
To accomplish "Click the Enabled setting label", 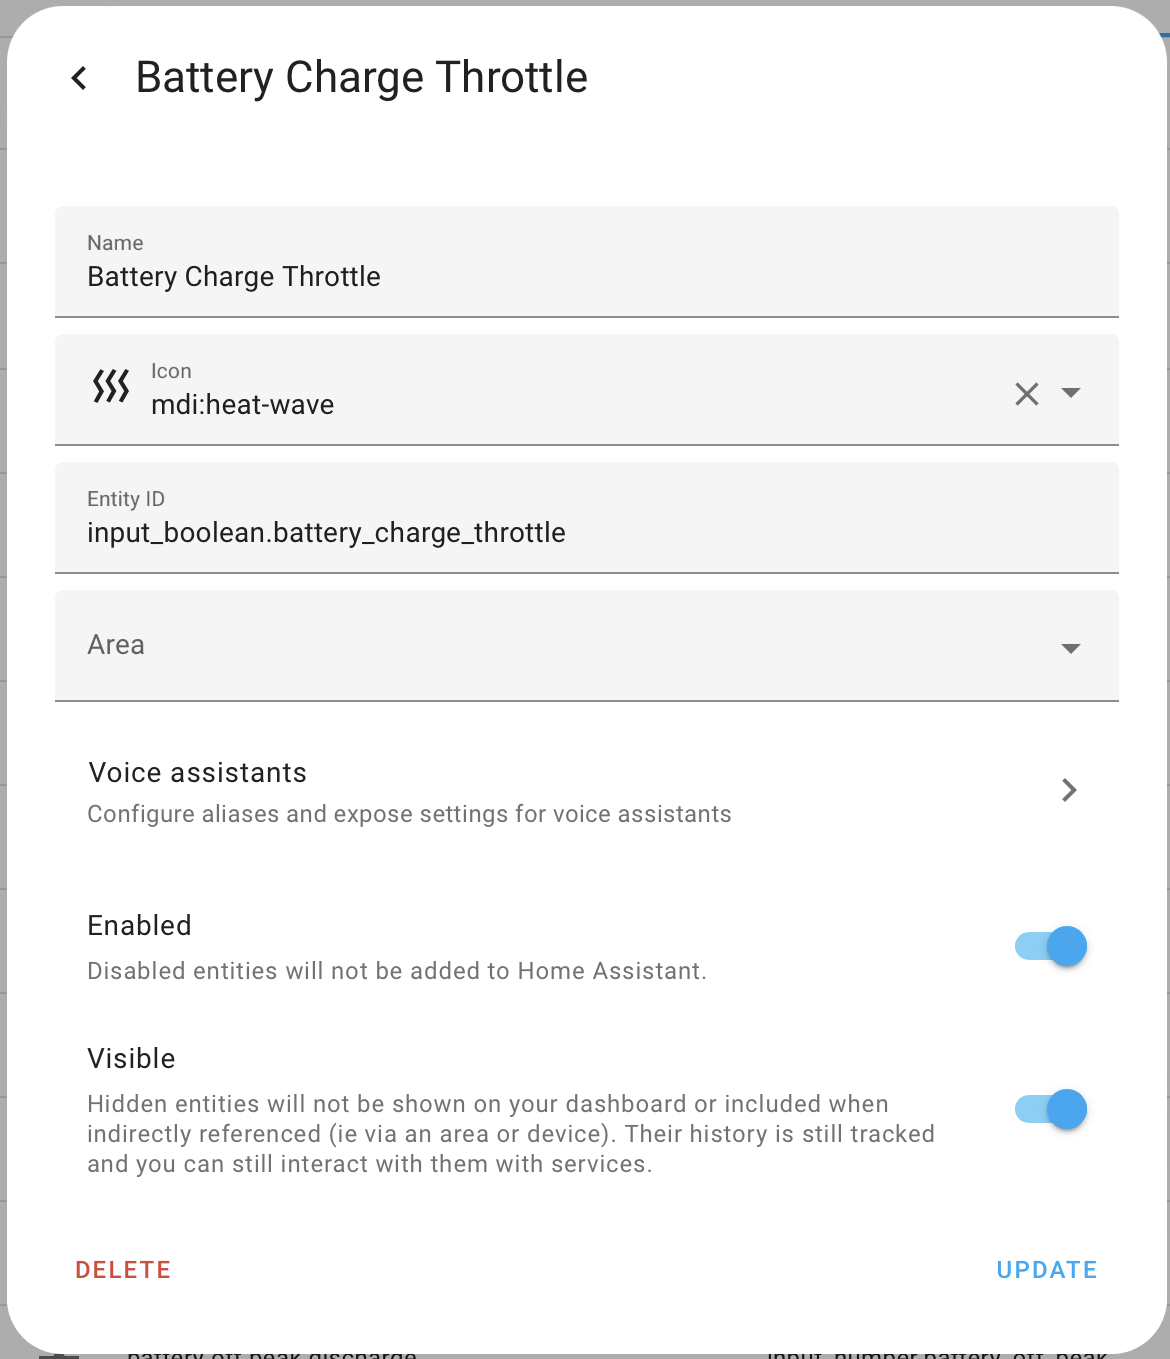I will (x=139, y=926).
